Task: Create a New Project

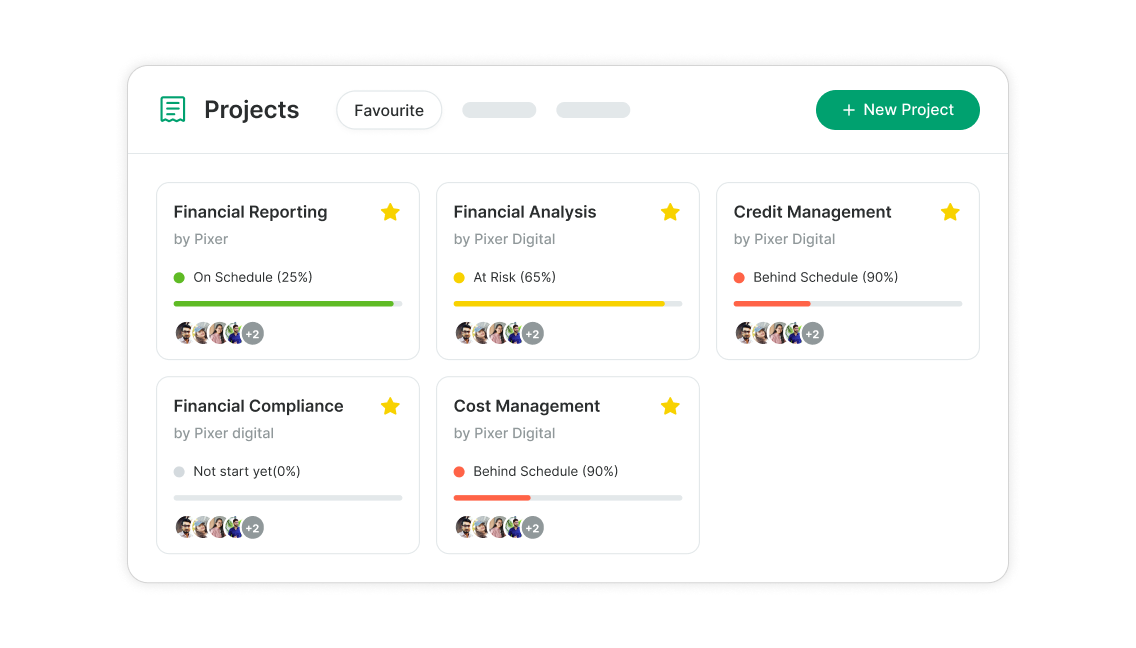Action: click(898, 110)
